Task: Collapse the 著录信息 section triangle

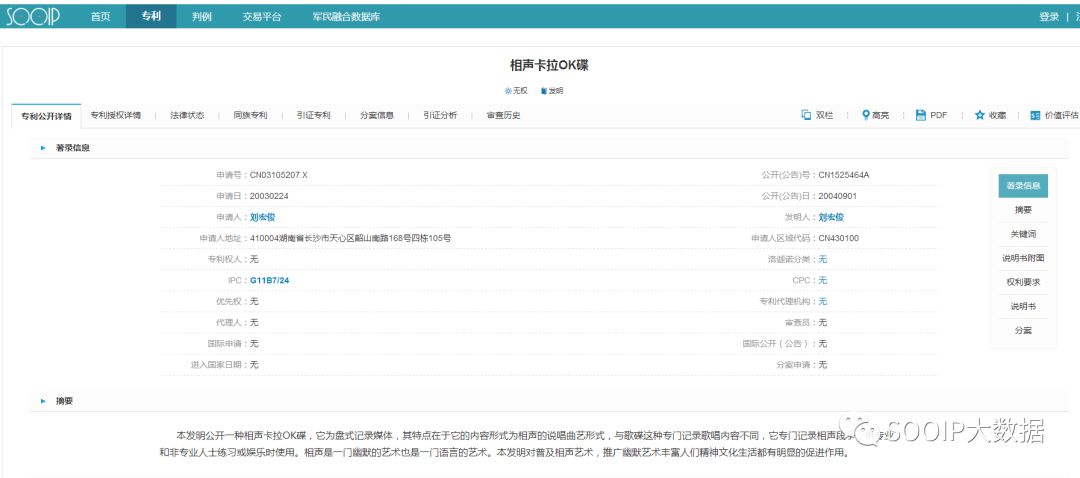Action: coord(43,148)
